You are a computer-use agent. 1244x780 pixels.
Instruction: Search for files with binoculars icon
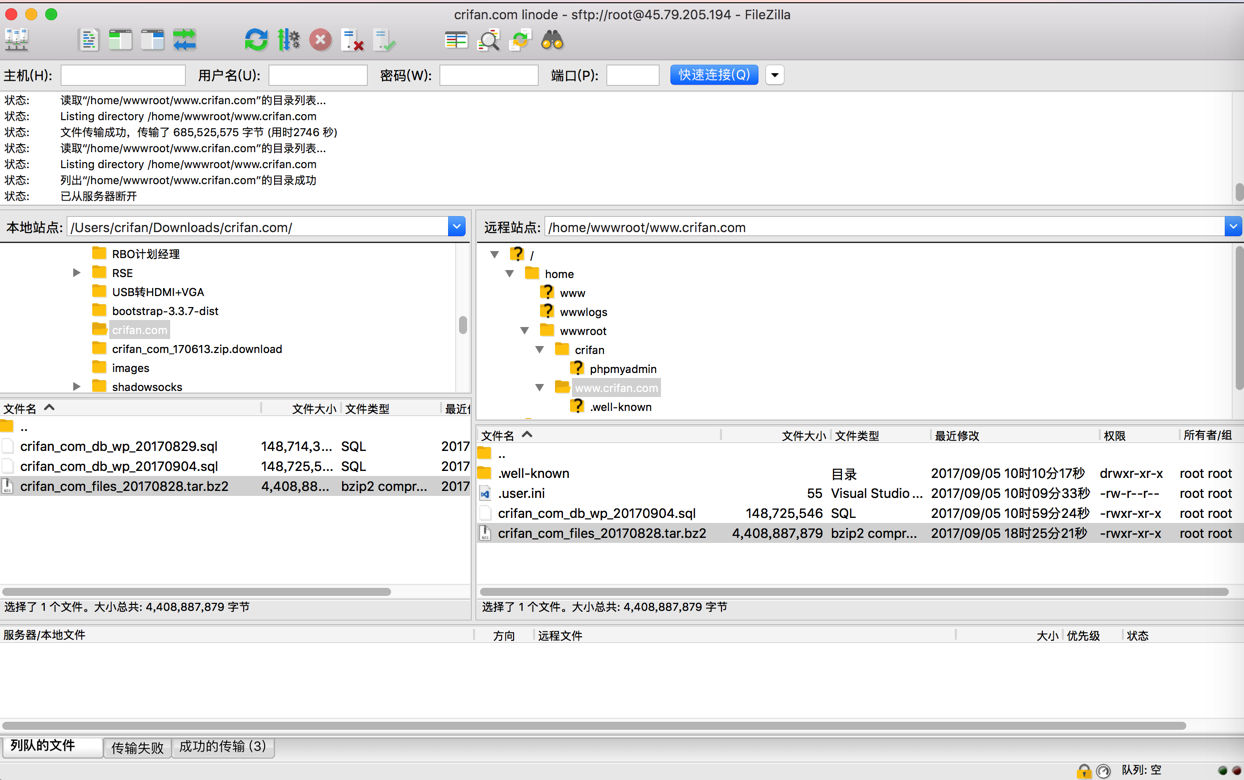pos(552,40)
